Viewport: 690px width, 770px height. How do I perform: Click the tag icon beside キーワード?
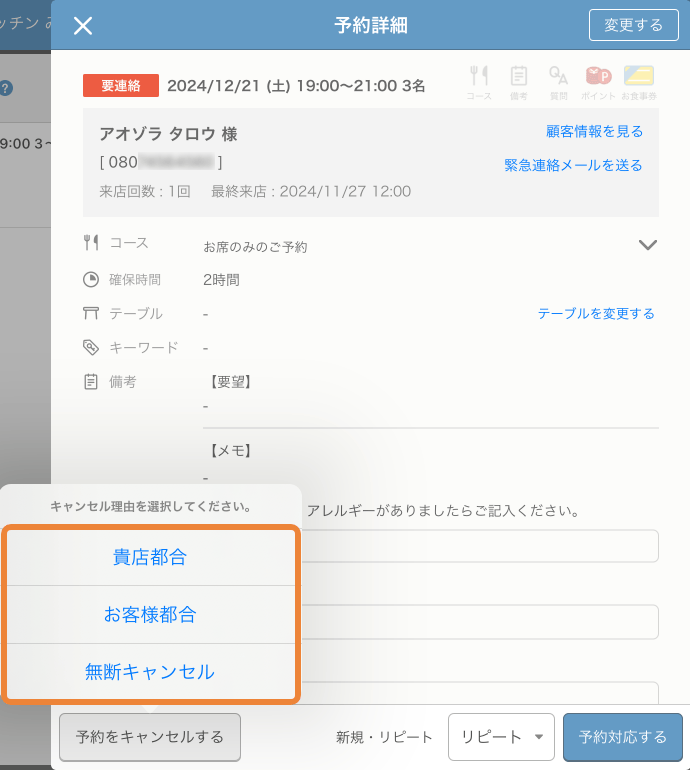(91, 348)
